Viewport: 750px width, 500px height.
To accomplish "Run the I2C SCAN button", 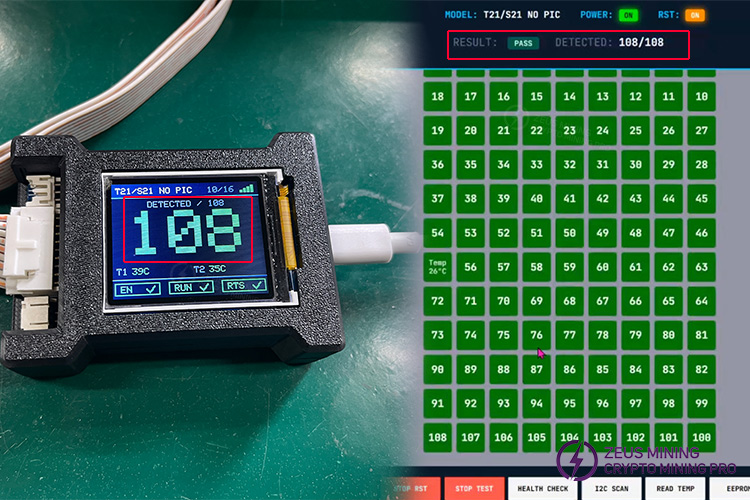I will click(611, 489).
